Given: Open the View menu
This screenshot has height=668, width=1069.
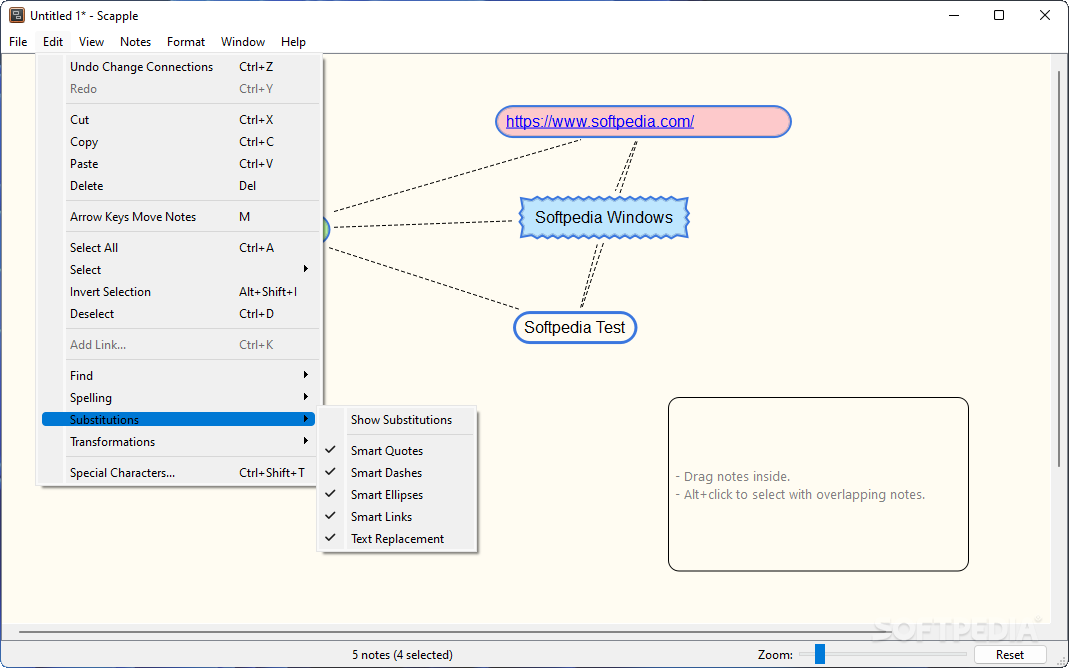Looking at the screenshot, I should pos(91,42).
